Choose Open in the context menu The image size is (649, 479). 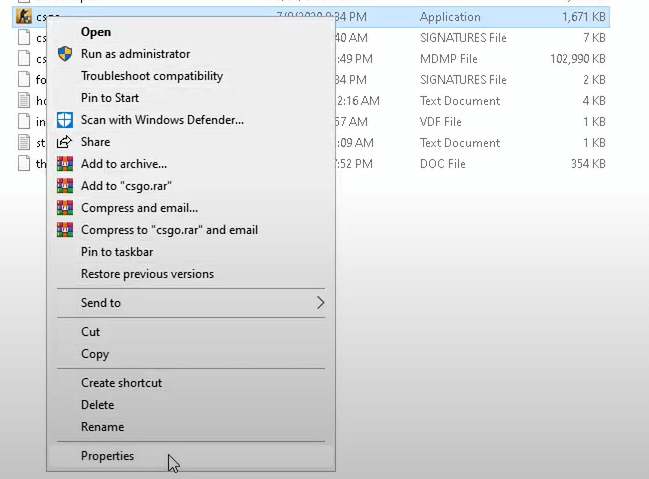(191, 32)
